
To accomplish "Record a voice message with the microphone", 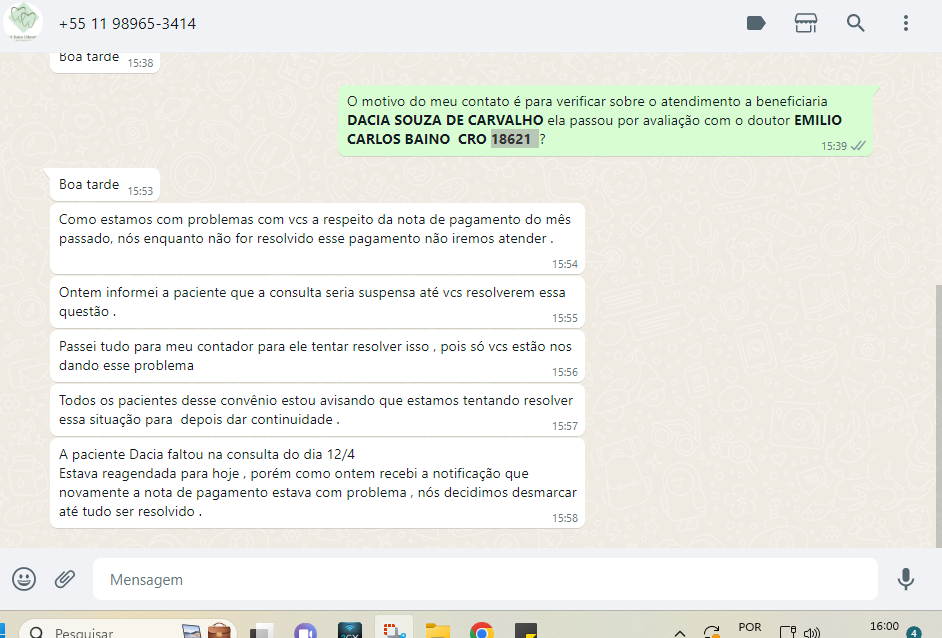I will (906, 579).
